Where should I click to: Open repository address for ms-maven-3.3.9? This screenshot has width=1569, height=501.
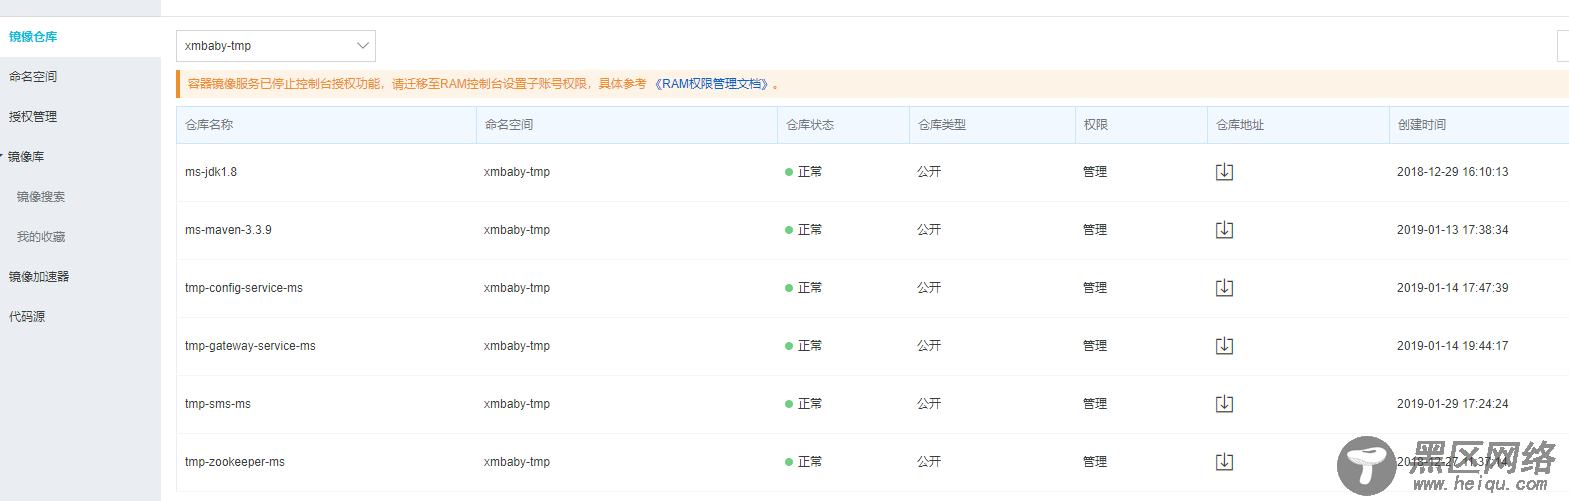pyautogui.click(x=1224, y=230)
